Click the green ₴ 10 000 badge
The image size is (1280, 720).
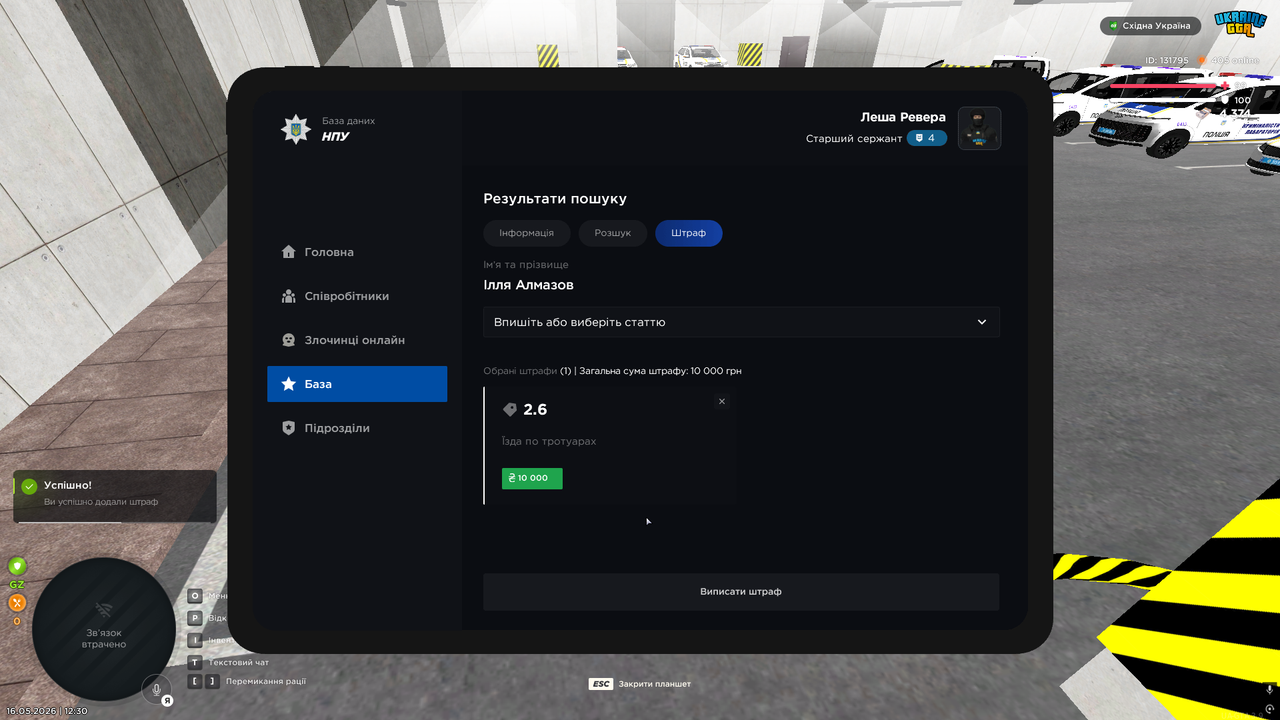532,478
